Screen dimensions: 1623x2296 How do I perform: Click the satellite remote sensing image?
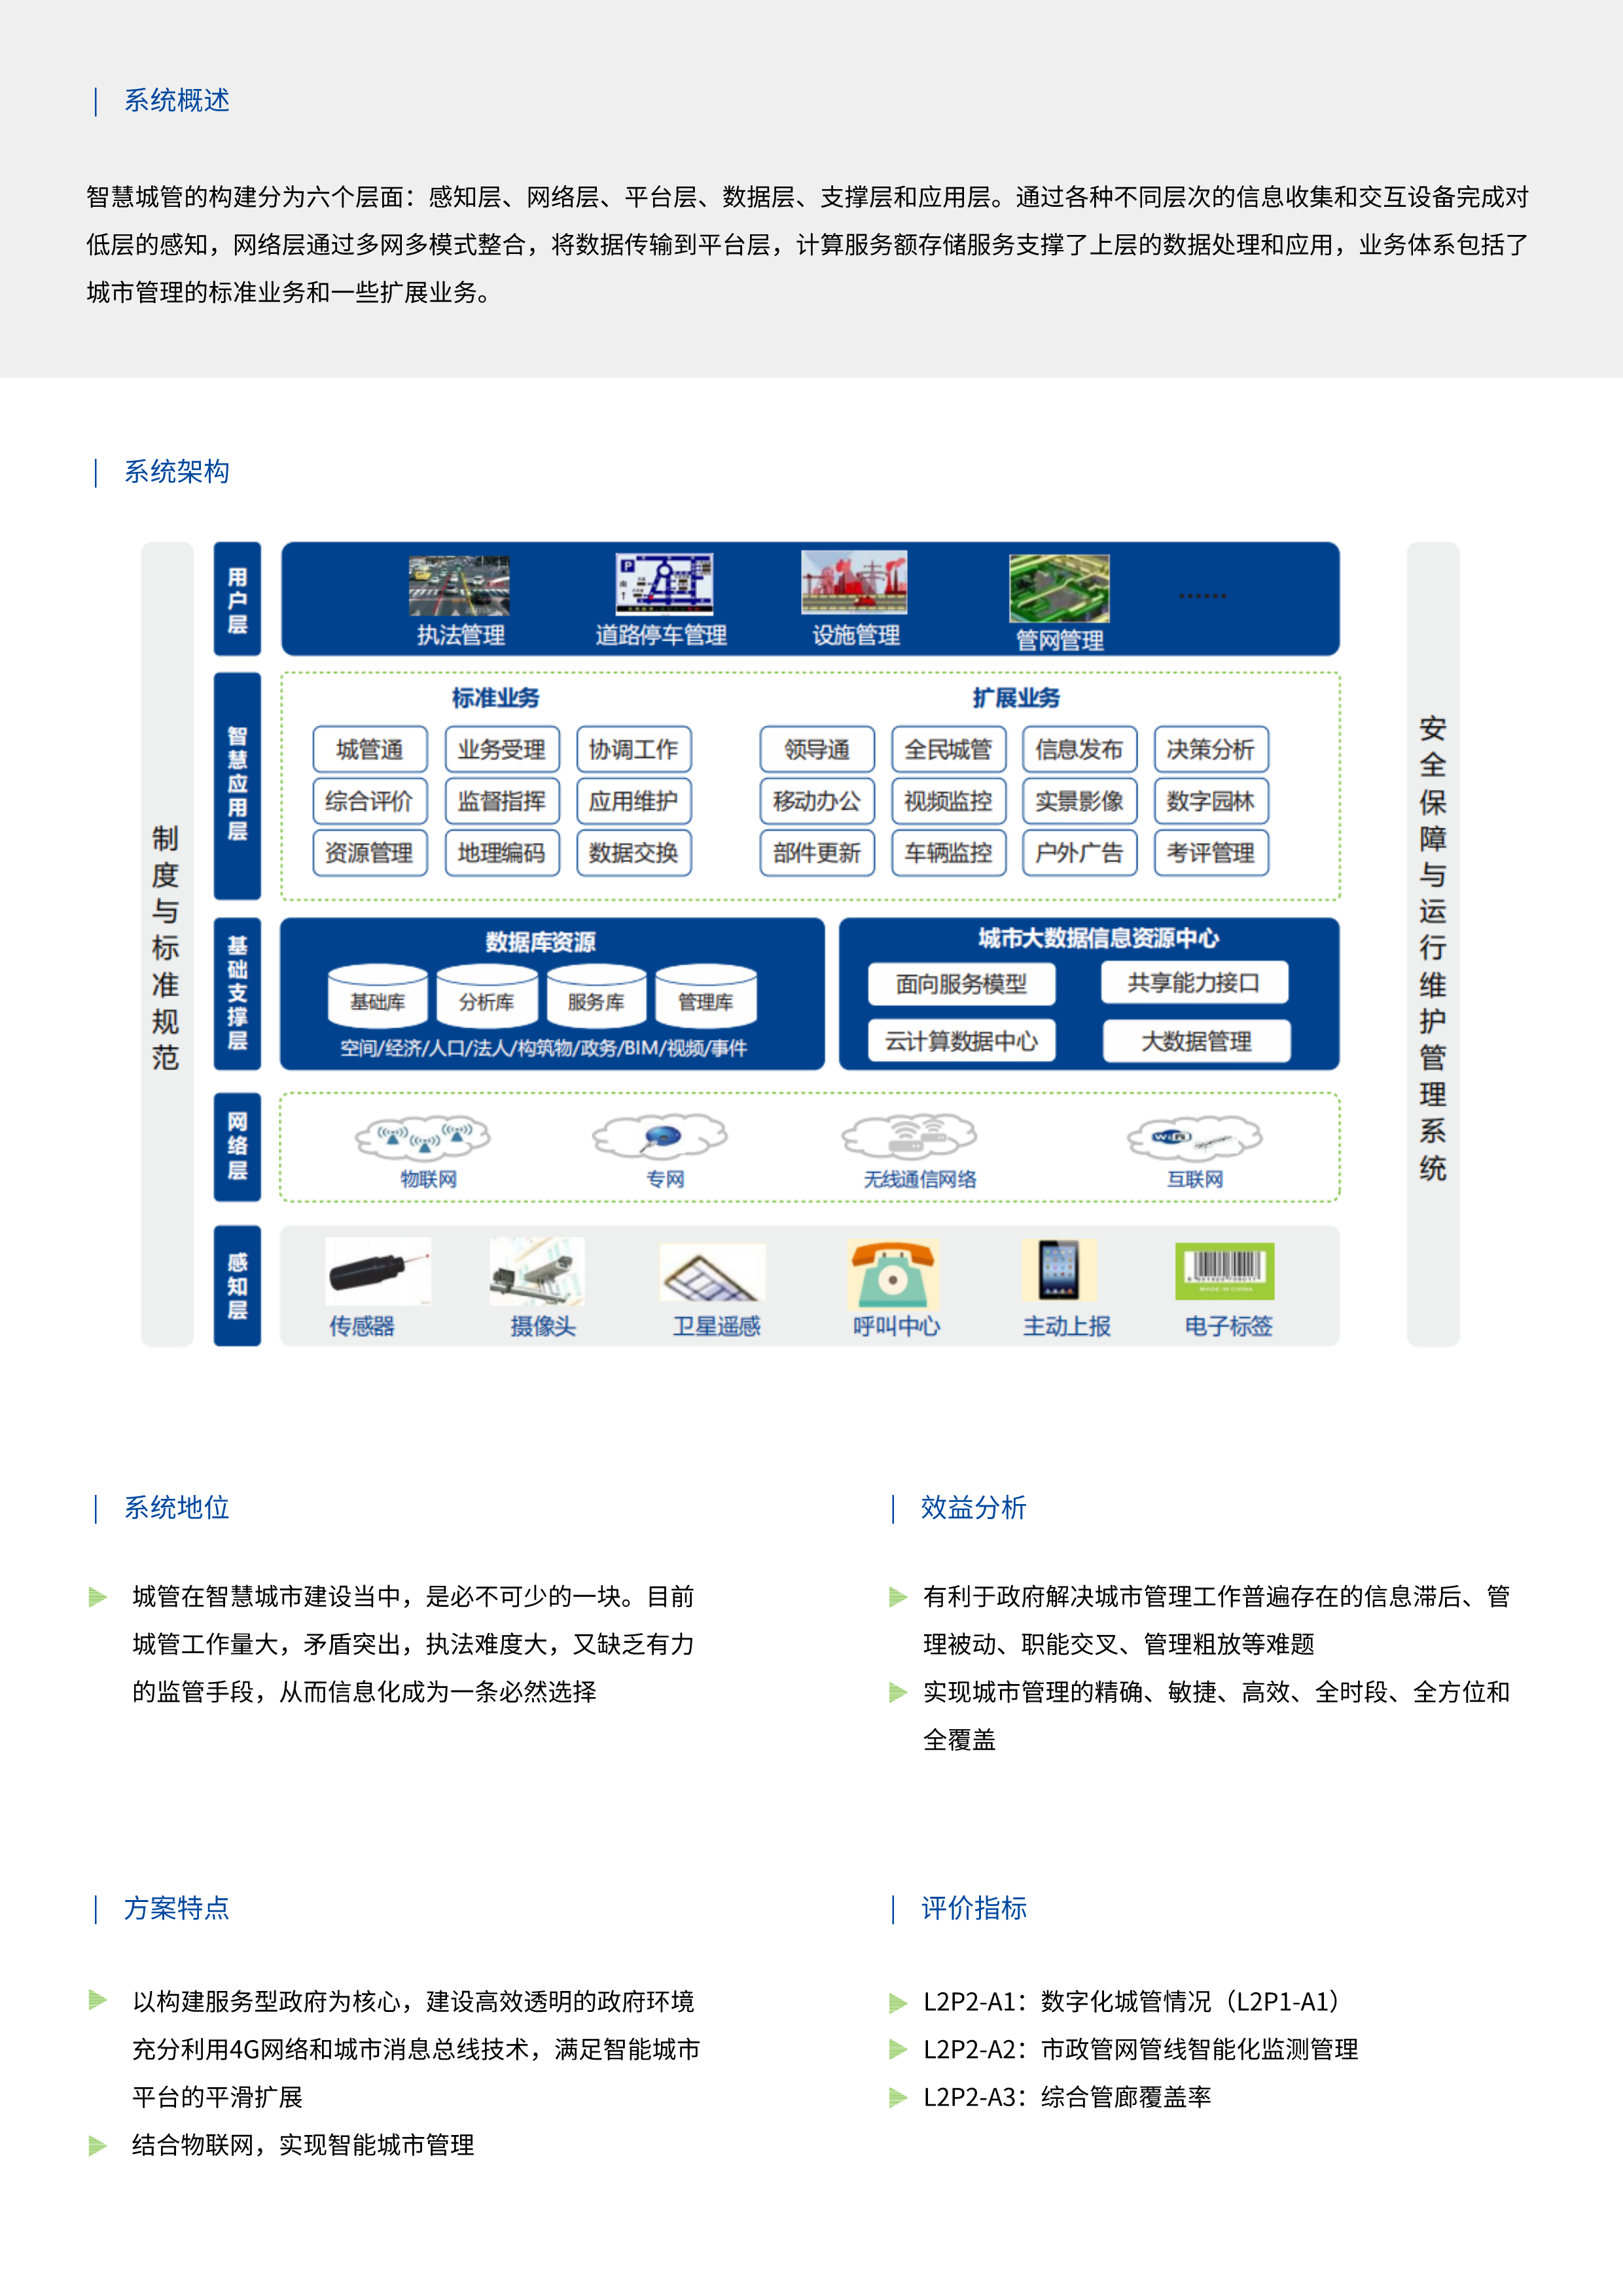click(x=712, y=1272)
